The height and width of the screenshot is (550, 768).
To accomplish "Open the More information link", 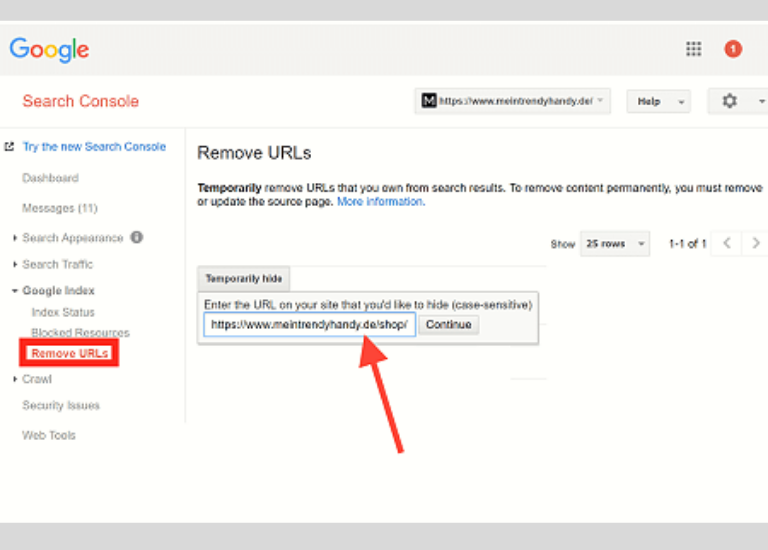I will pos(381,202).
